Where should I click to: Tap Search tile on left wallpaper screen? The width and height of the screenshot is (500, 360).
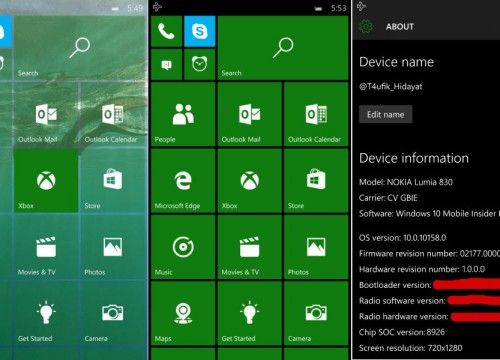(x=80, y=48)
